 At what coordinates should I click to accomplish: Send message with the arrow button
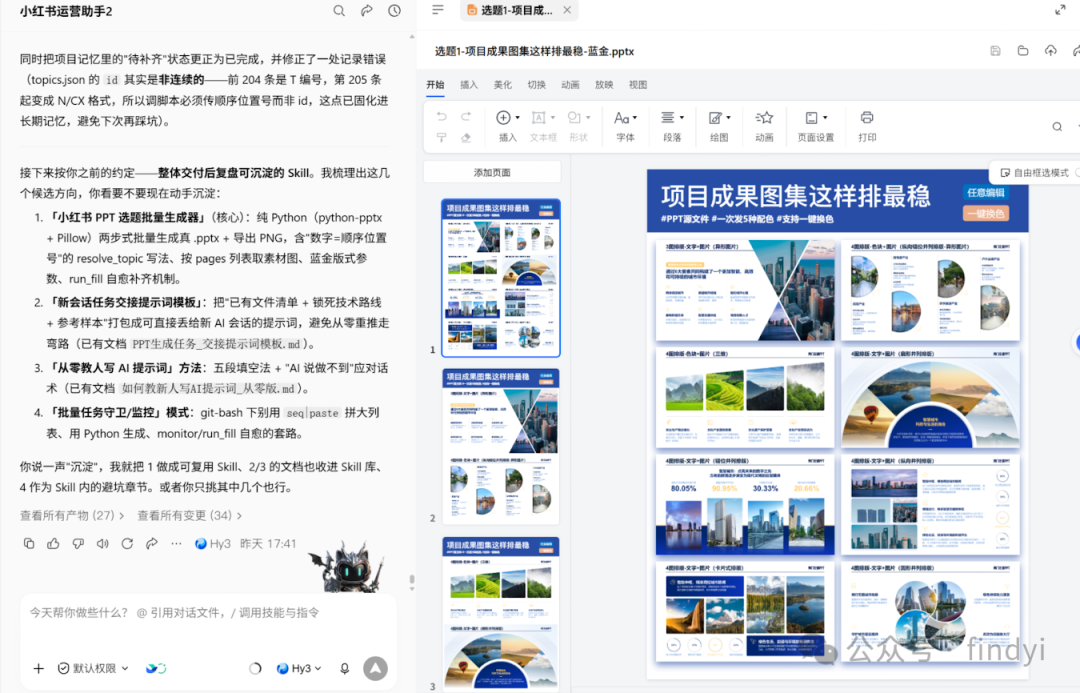tap(375, 668)
